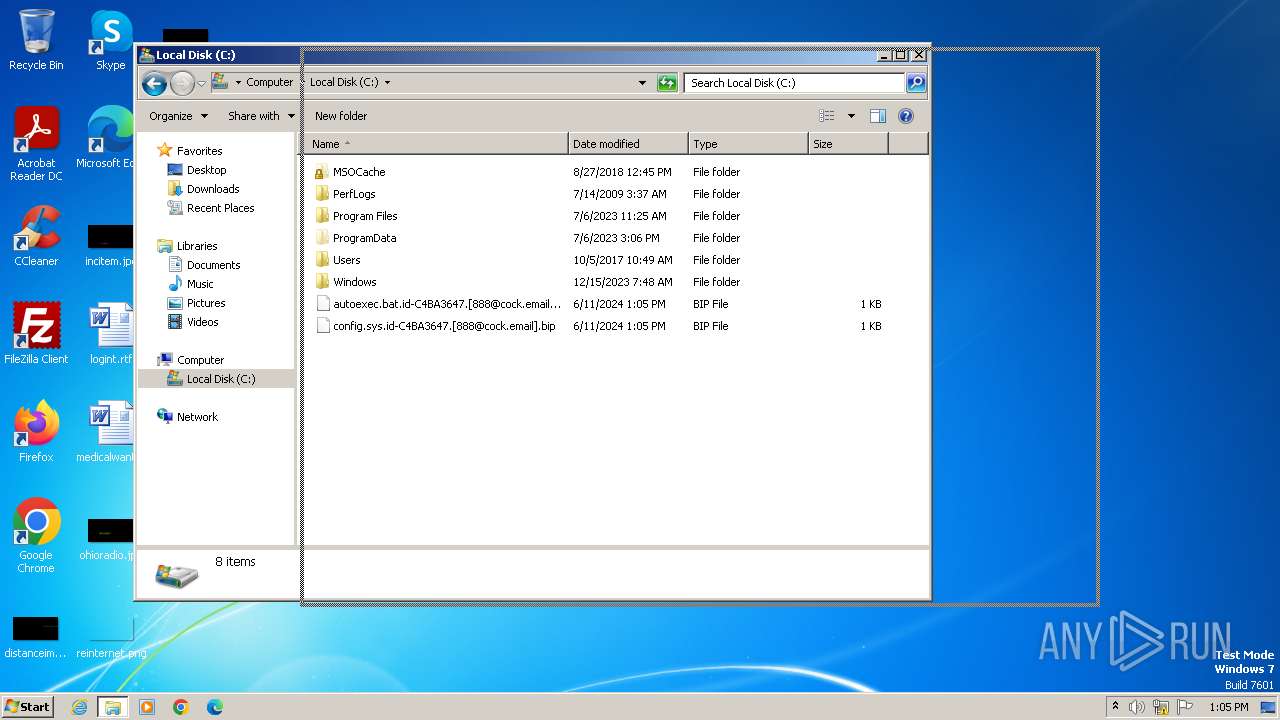1280x720 pixels.
Task: Open Windows Media Player from taskbar
Action: 147,707
